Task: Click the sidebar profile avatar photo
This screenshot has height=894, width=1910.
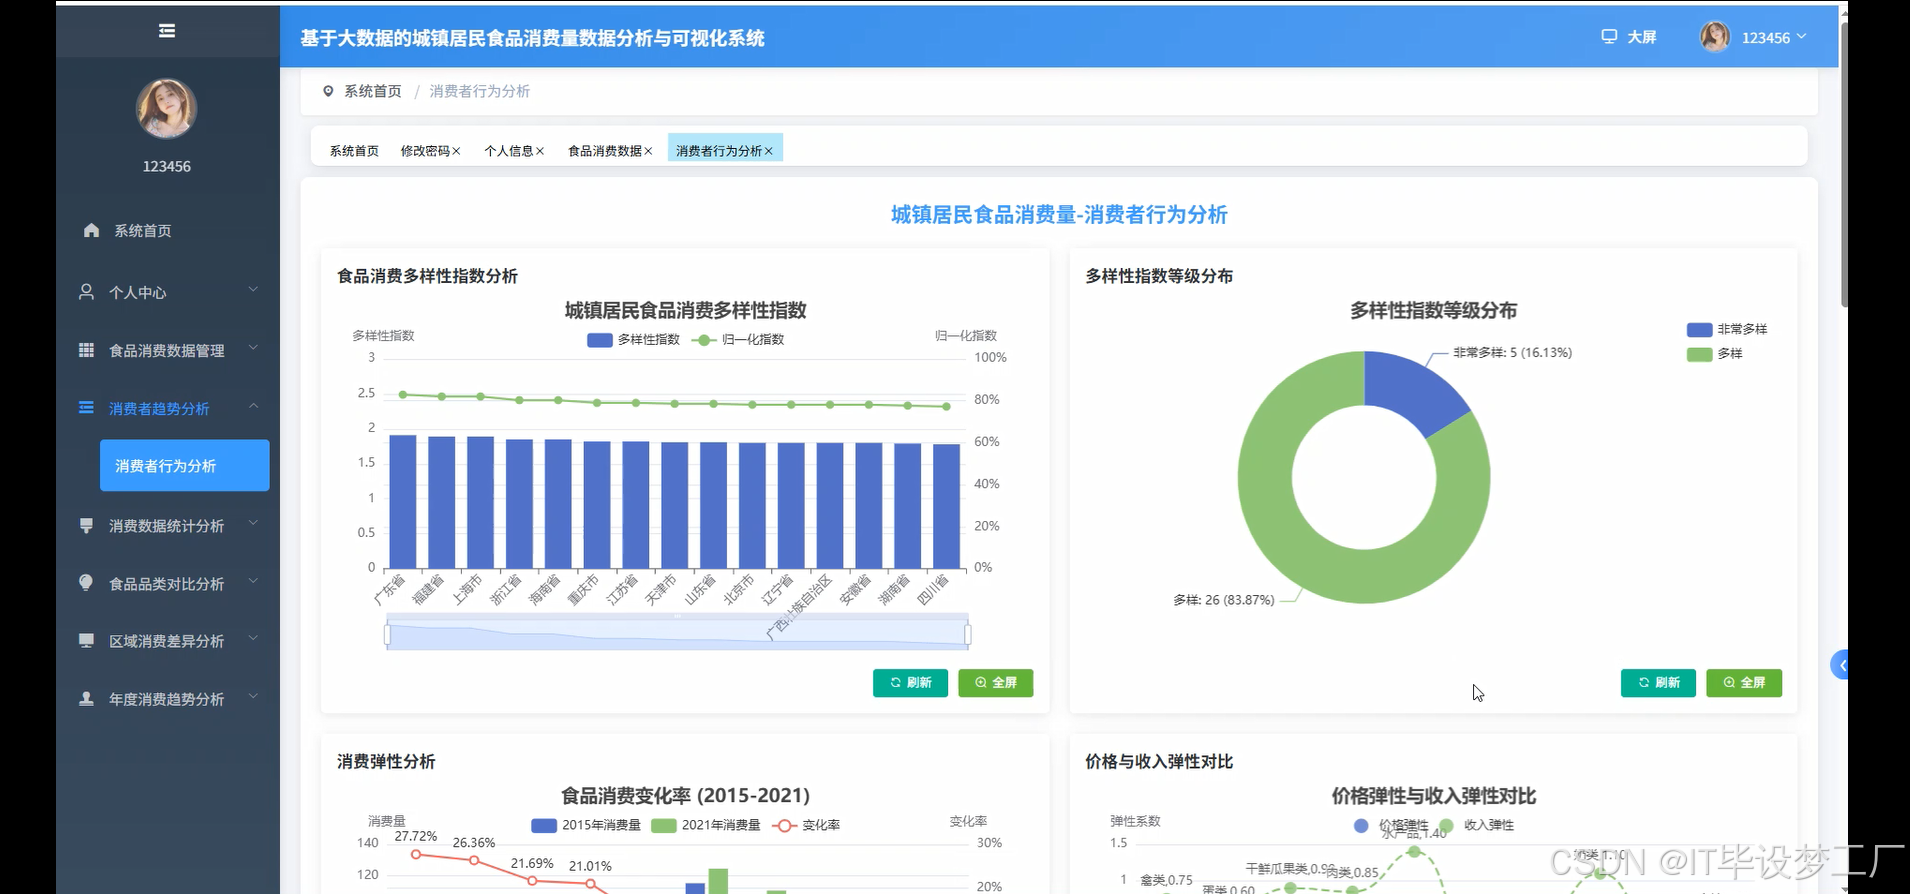Action: (166, 108)
